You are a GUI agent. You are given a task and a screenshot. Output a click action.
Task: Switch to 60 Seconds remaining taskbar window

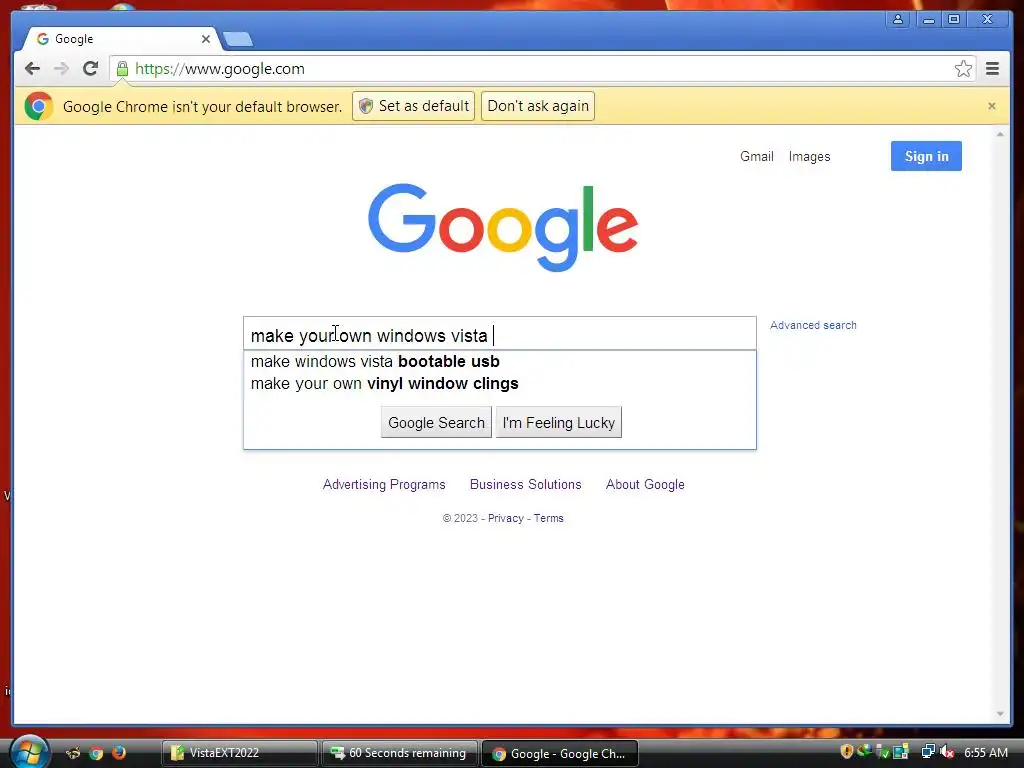400,753
